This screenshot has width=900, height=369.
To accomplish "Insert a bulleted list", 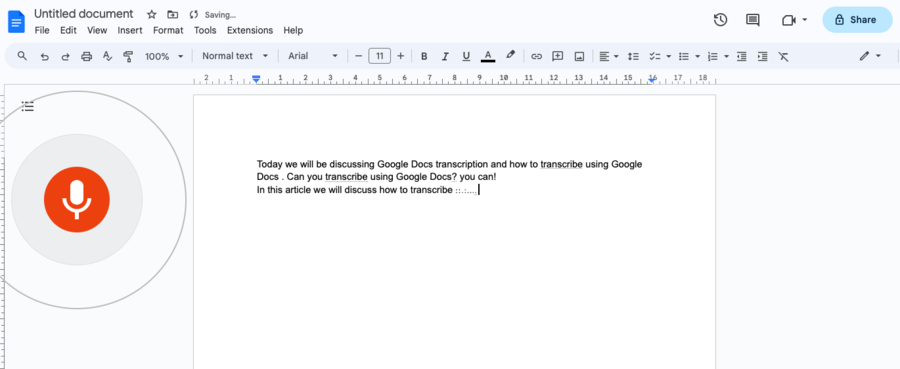I will [x=684, y=56].
